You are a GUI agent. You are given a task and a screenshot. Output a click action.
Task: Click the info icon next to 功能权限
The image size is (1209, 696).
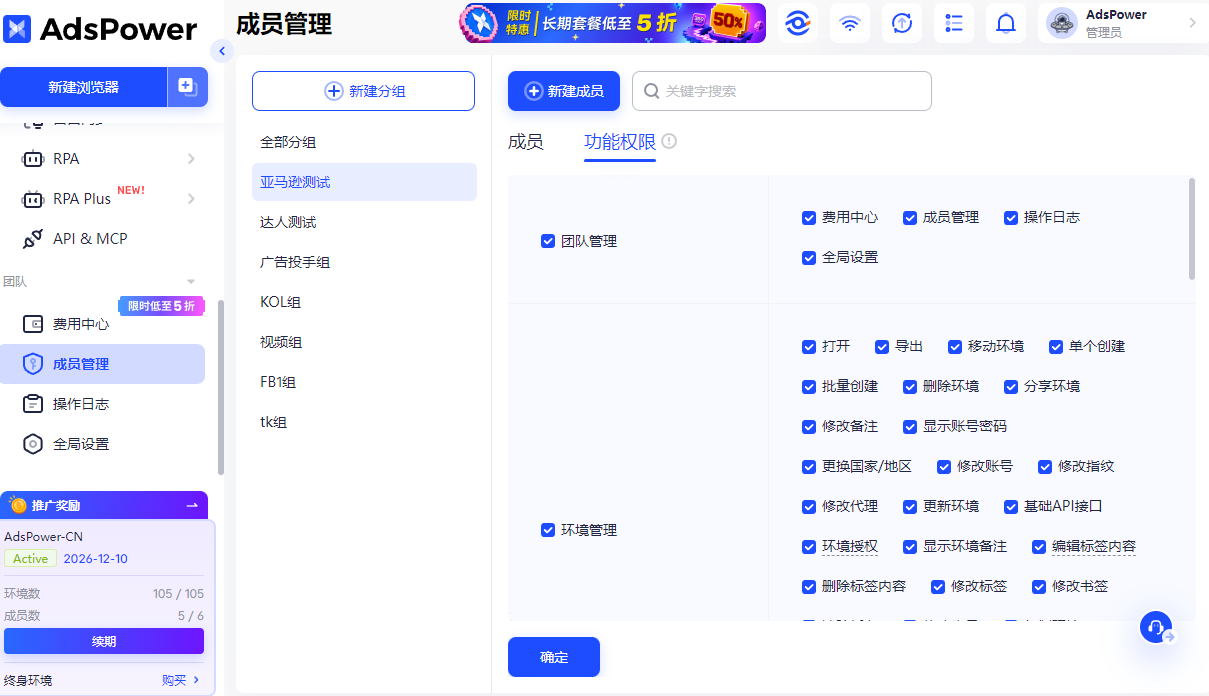click(x=669, y=141)
